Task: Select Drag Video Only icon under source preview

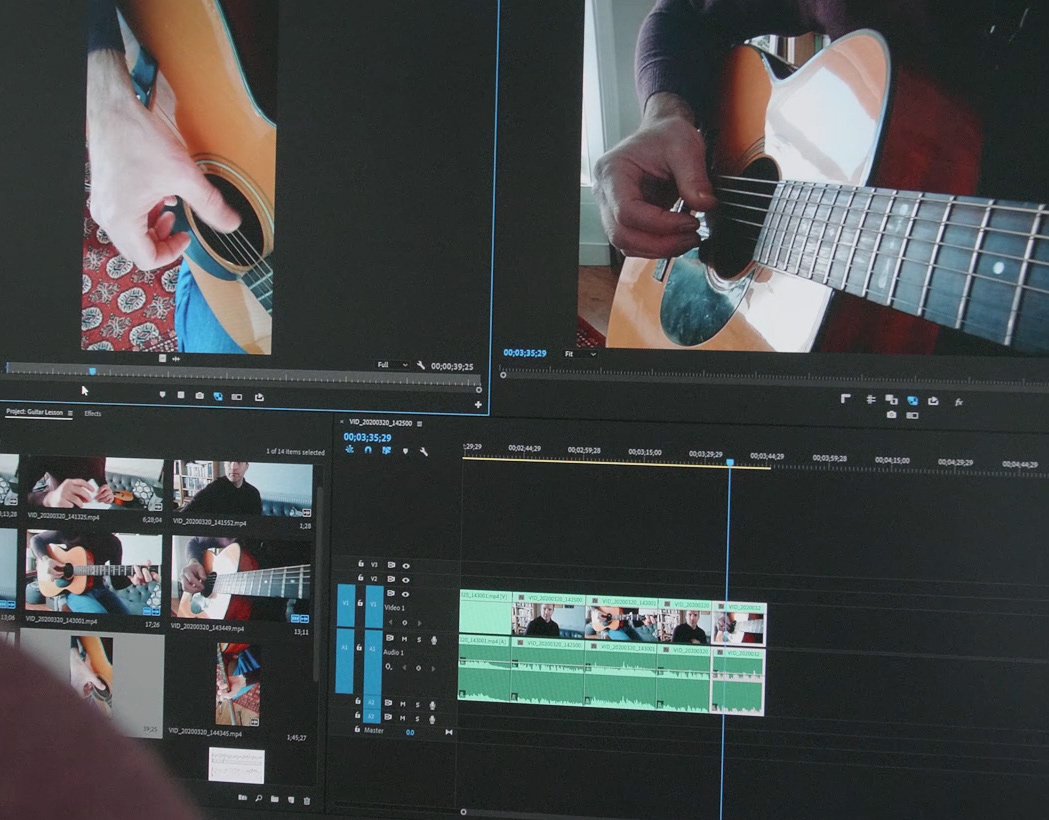Action: (x=162, y=358)
